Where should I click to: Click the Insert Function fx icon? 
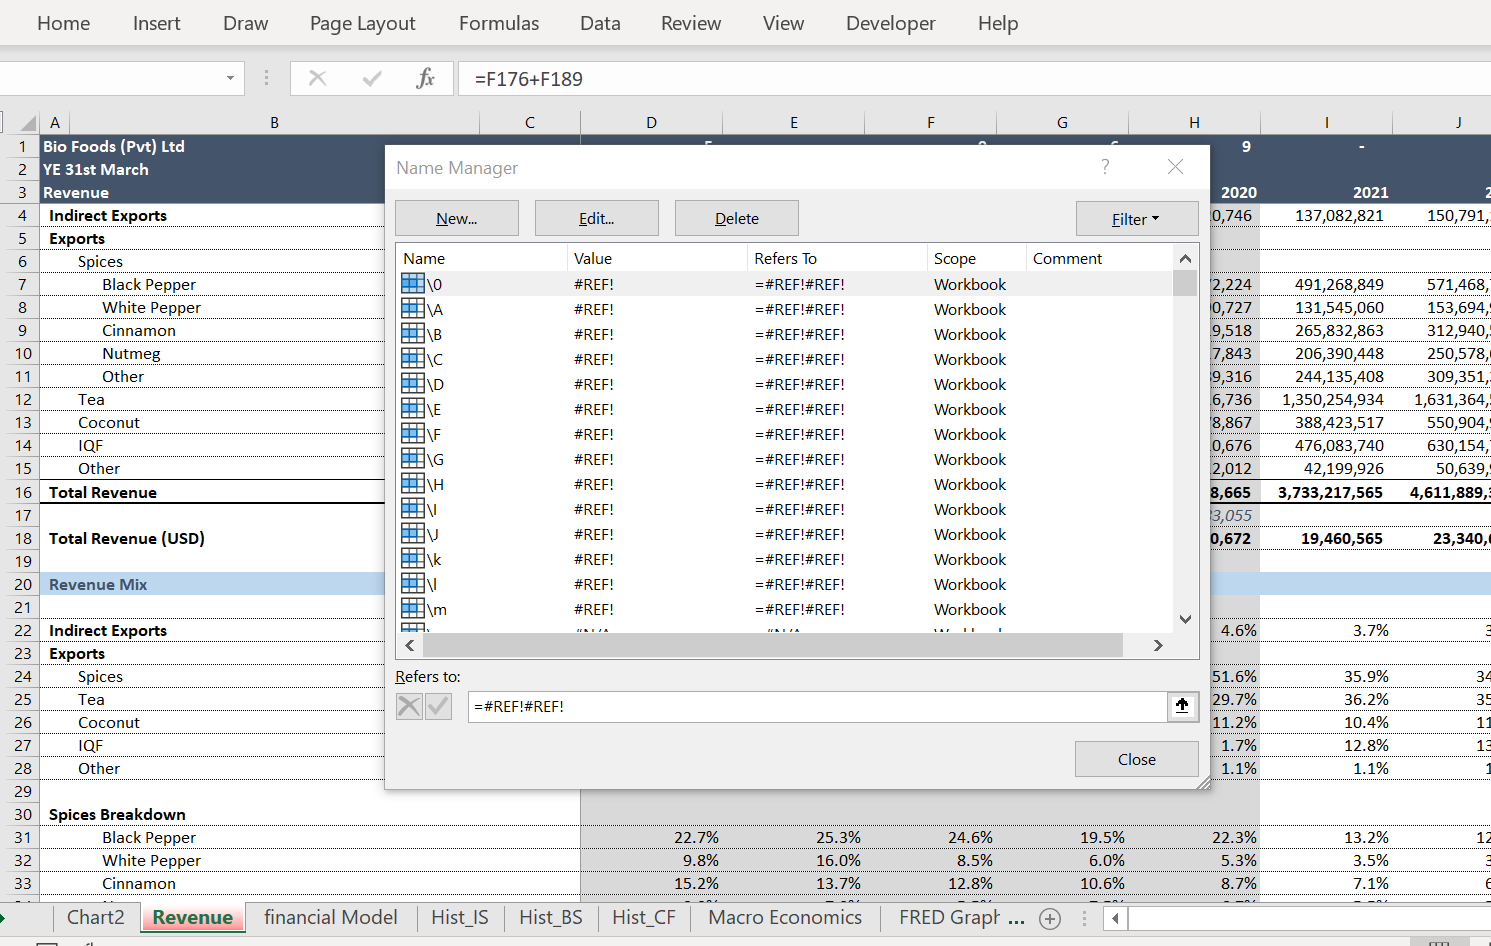click(425, 78)
